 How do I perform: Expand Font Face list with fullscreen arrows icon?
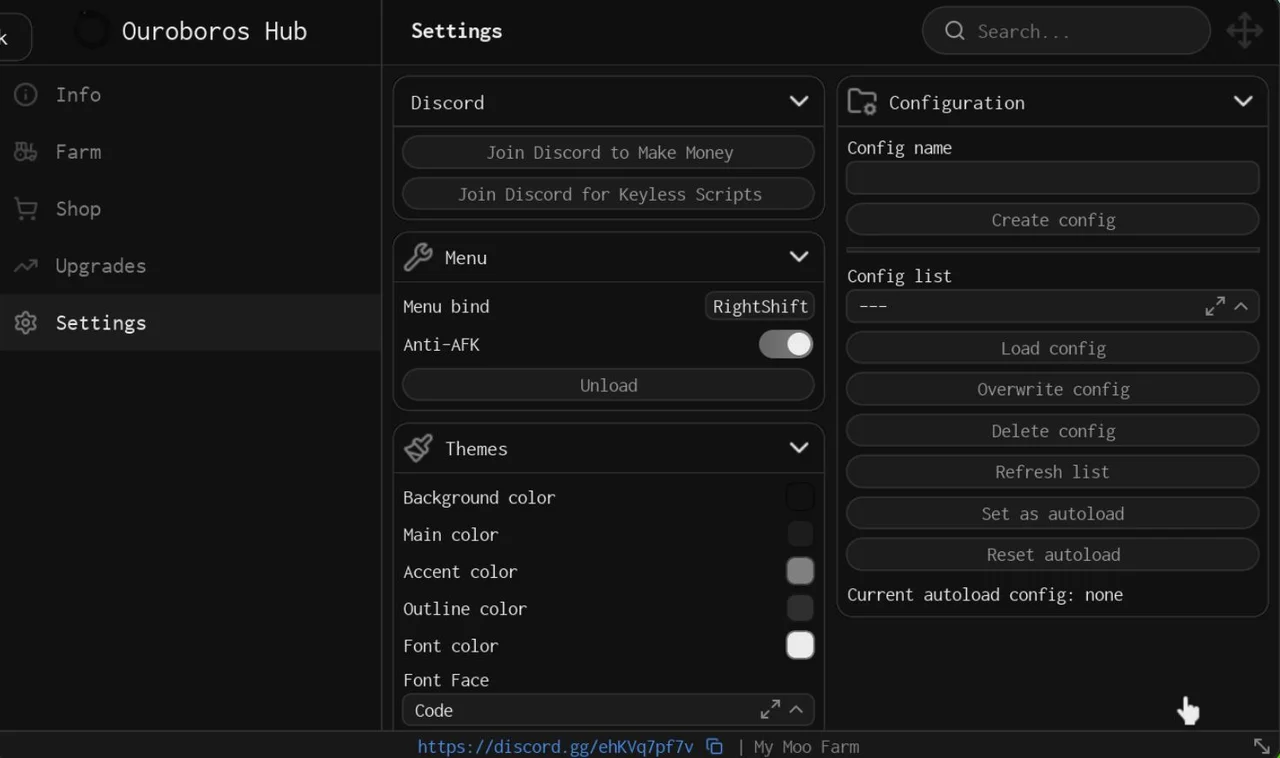click(770, 710)
